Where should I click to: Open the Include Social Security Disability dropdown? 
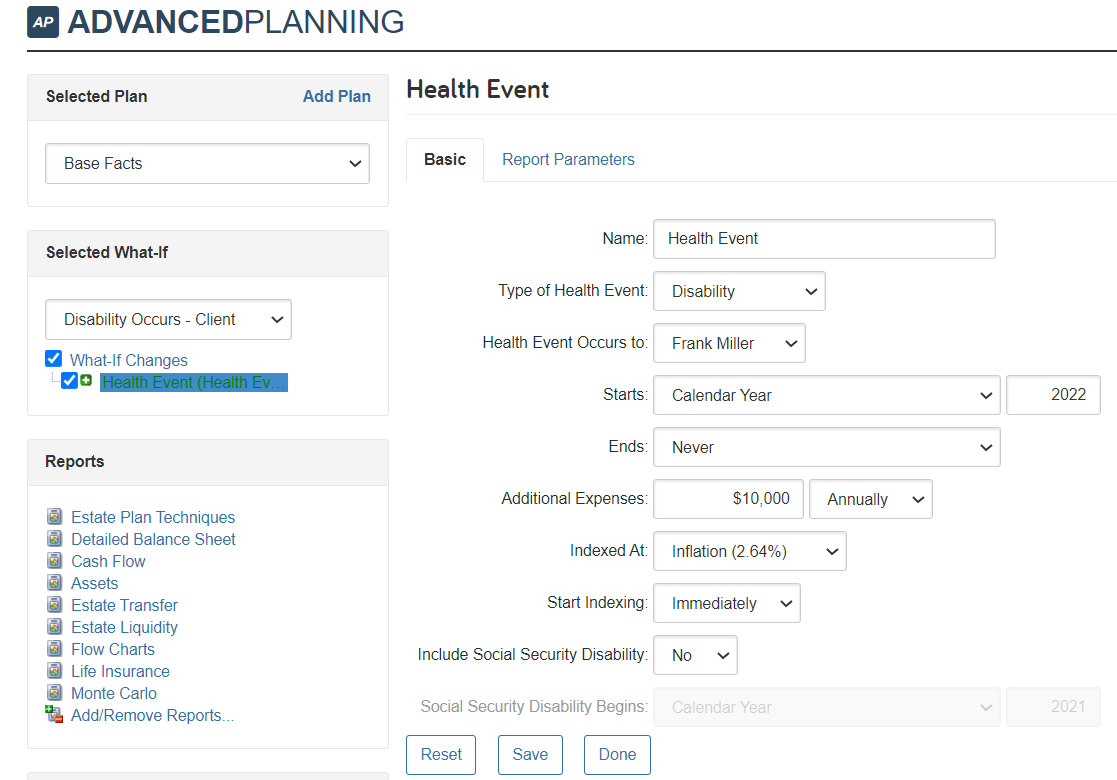tap(695, 655)
